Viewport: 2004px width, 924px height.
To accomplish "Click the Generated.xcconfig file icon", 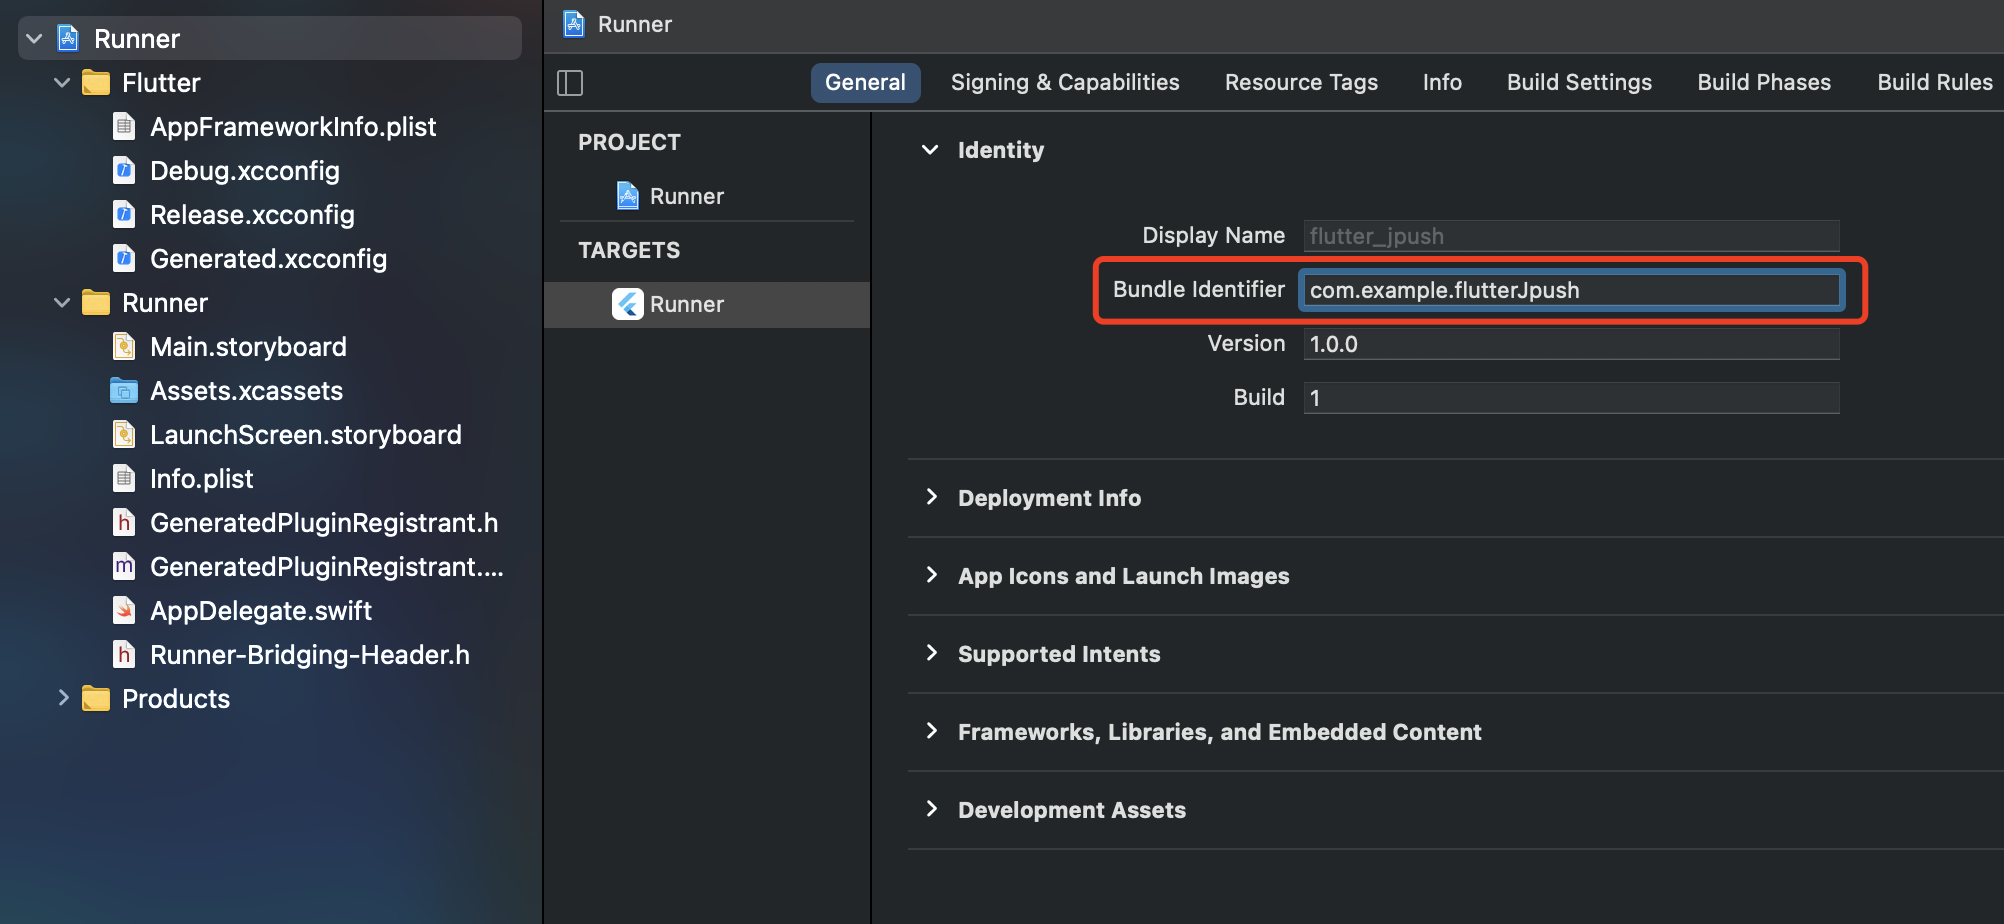I will [x=124, y=259].
